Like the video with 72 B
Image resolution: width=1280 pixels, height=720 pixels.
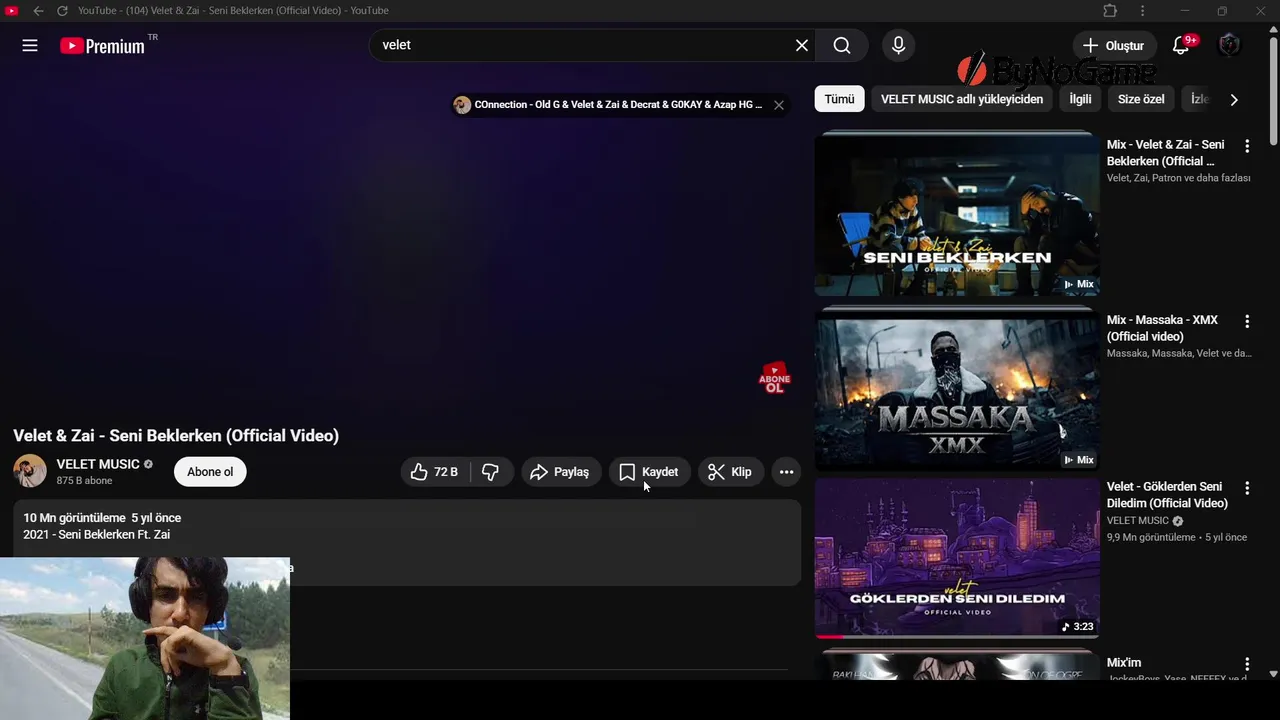pyautogui.click(x=434, y=472)
